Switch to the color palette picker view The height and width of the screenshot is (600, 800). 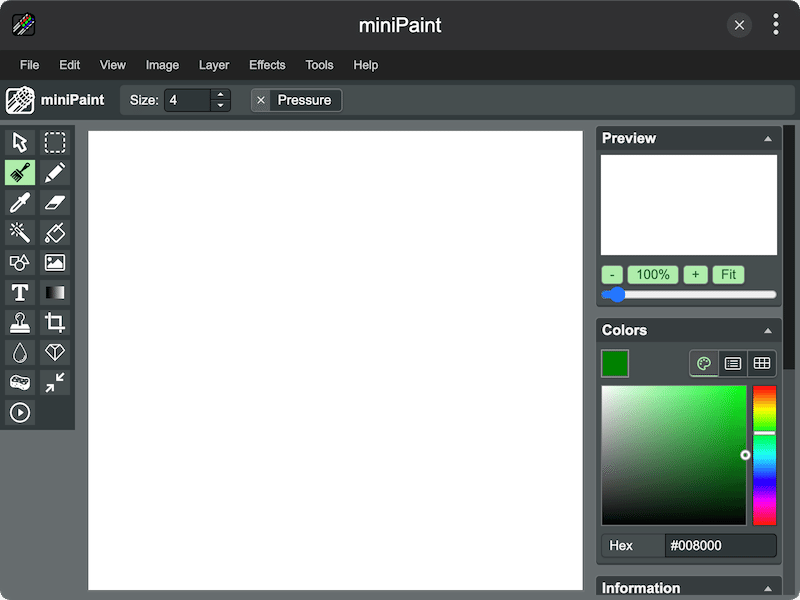pos(704,363)
